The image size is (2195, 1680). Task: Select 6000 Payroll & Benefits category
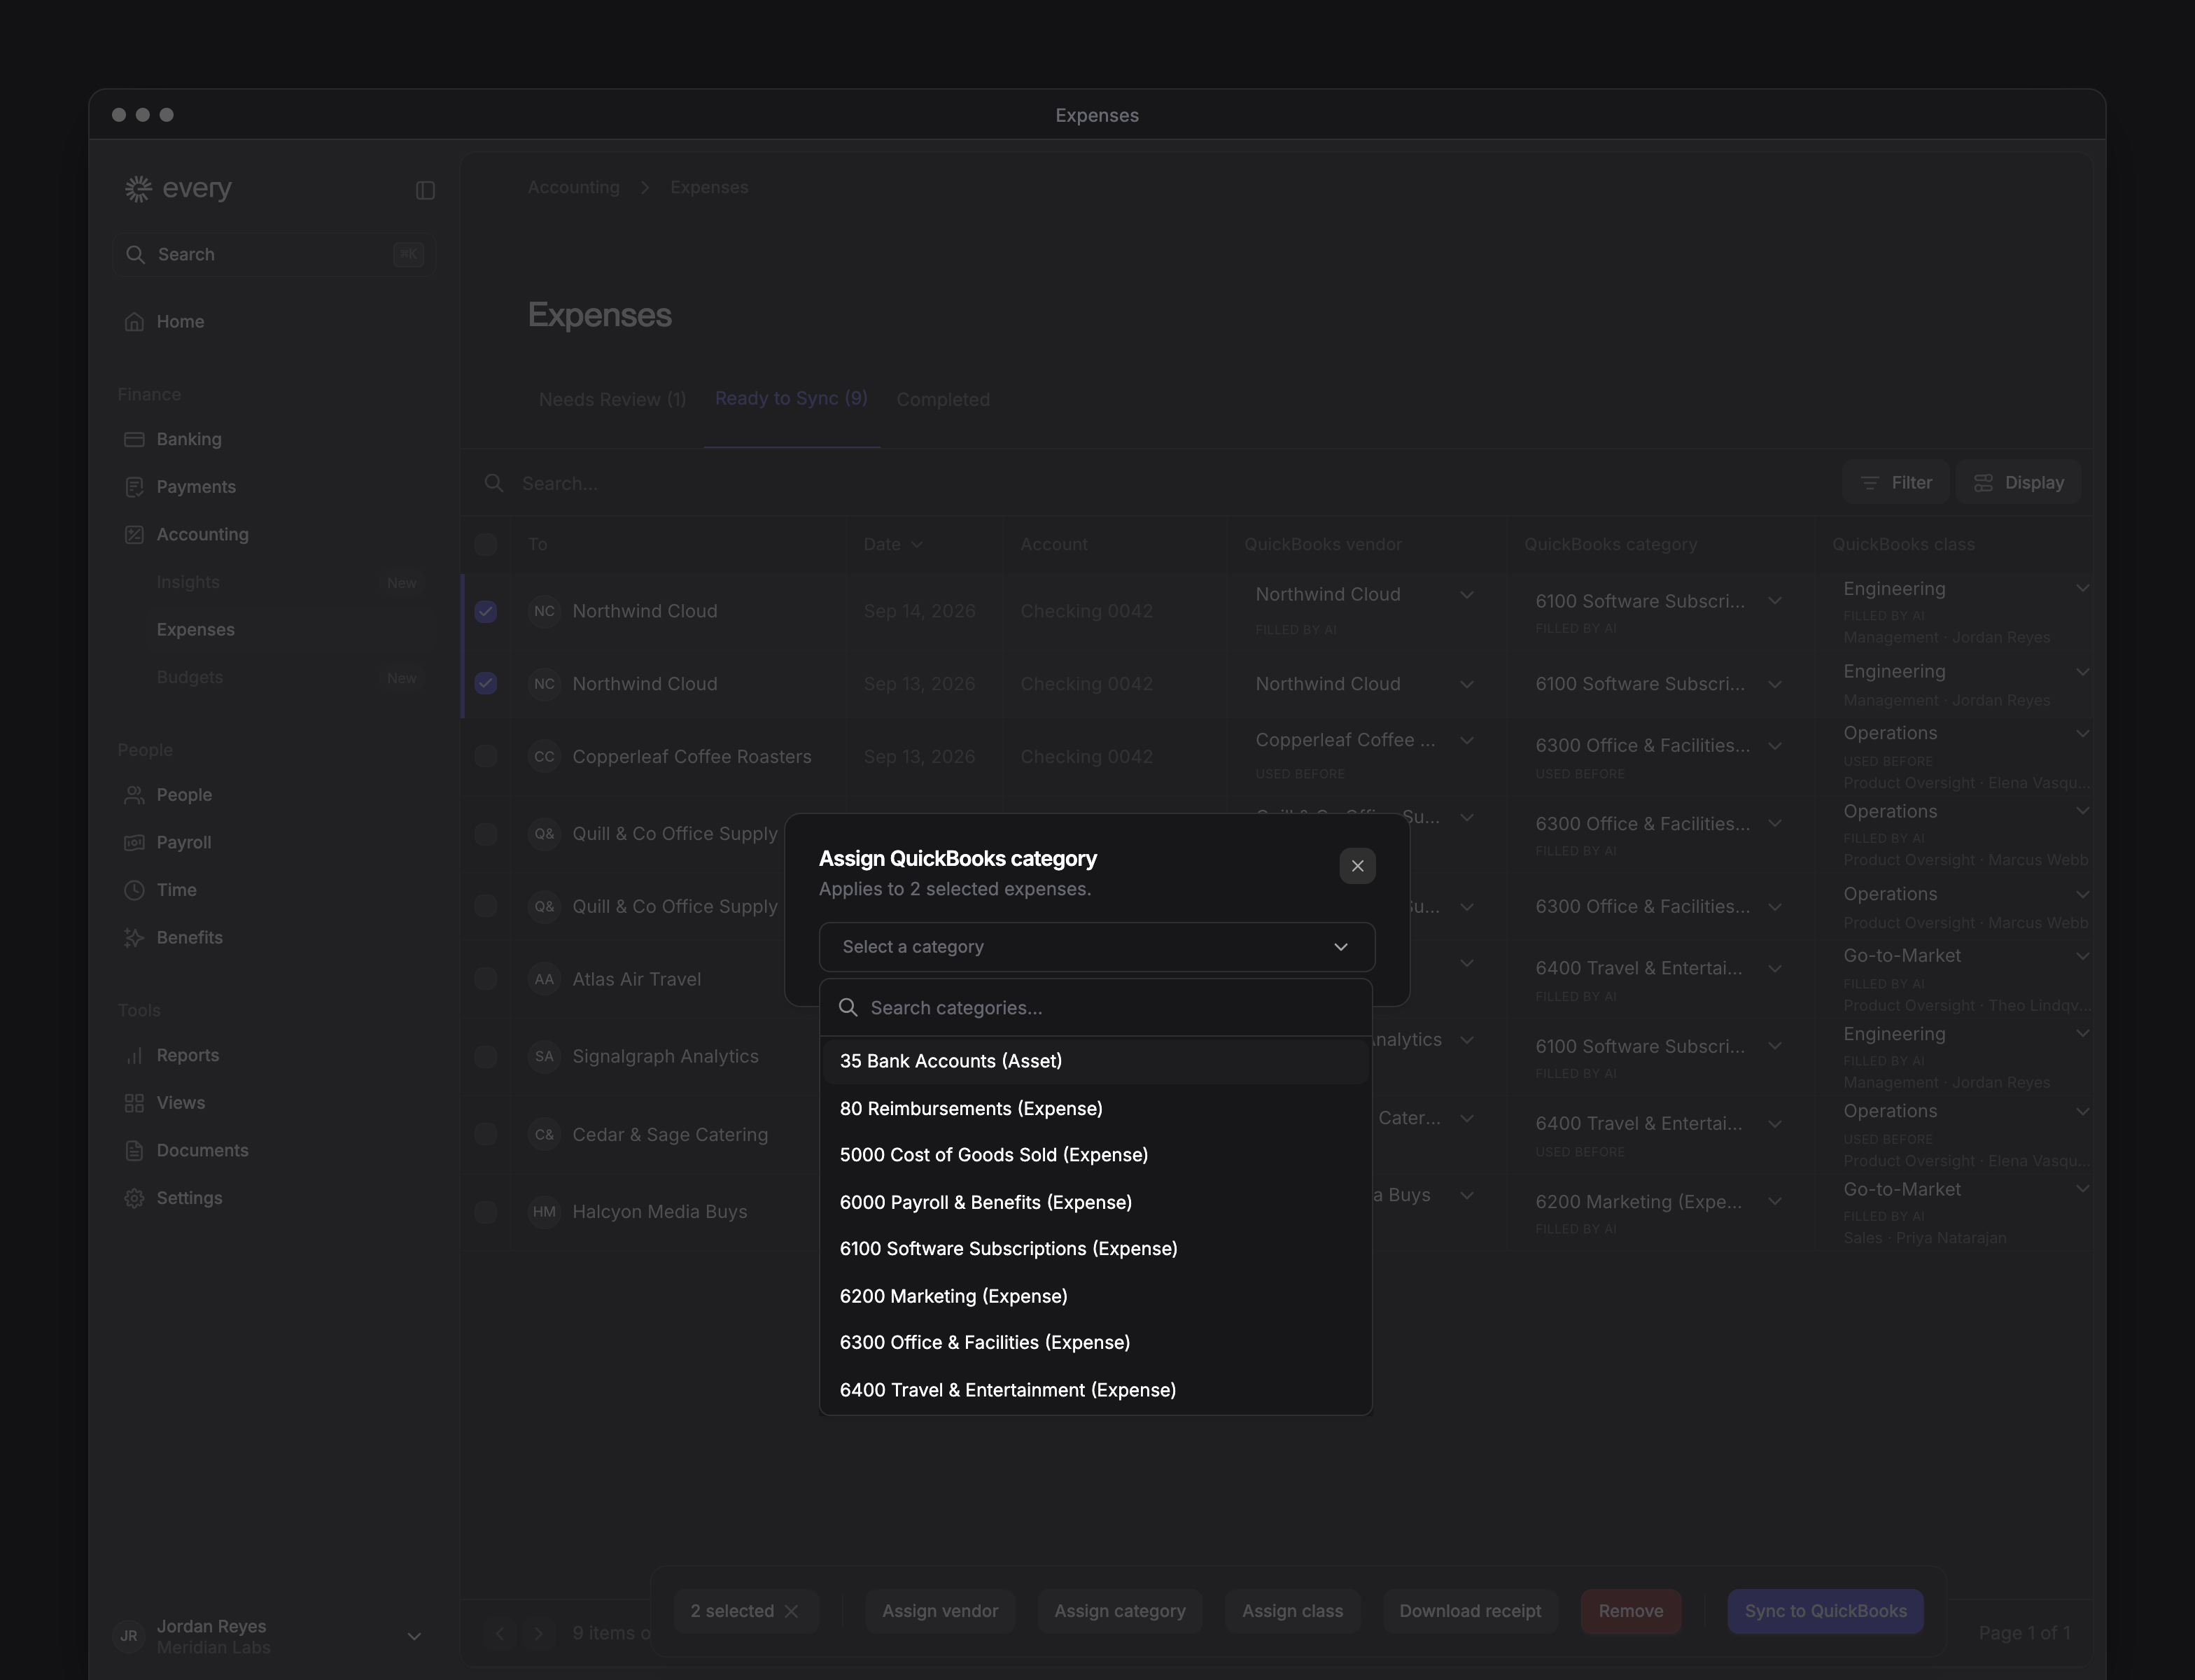(x=1096, y=1202)
